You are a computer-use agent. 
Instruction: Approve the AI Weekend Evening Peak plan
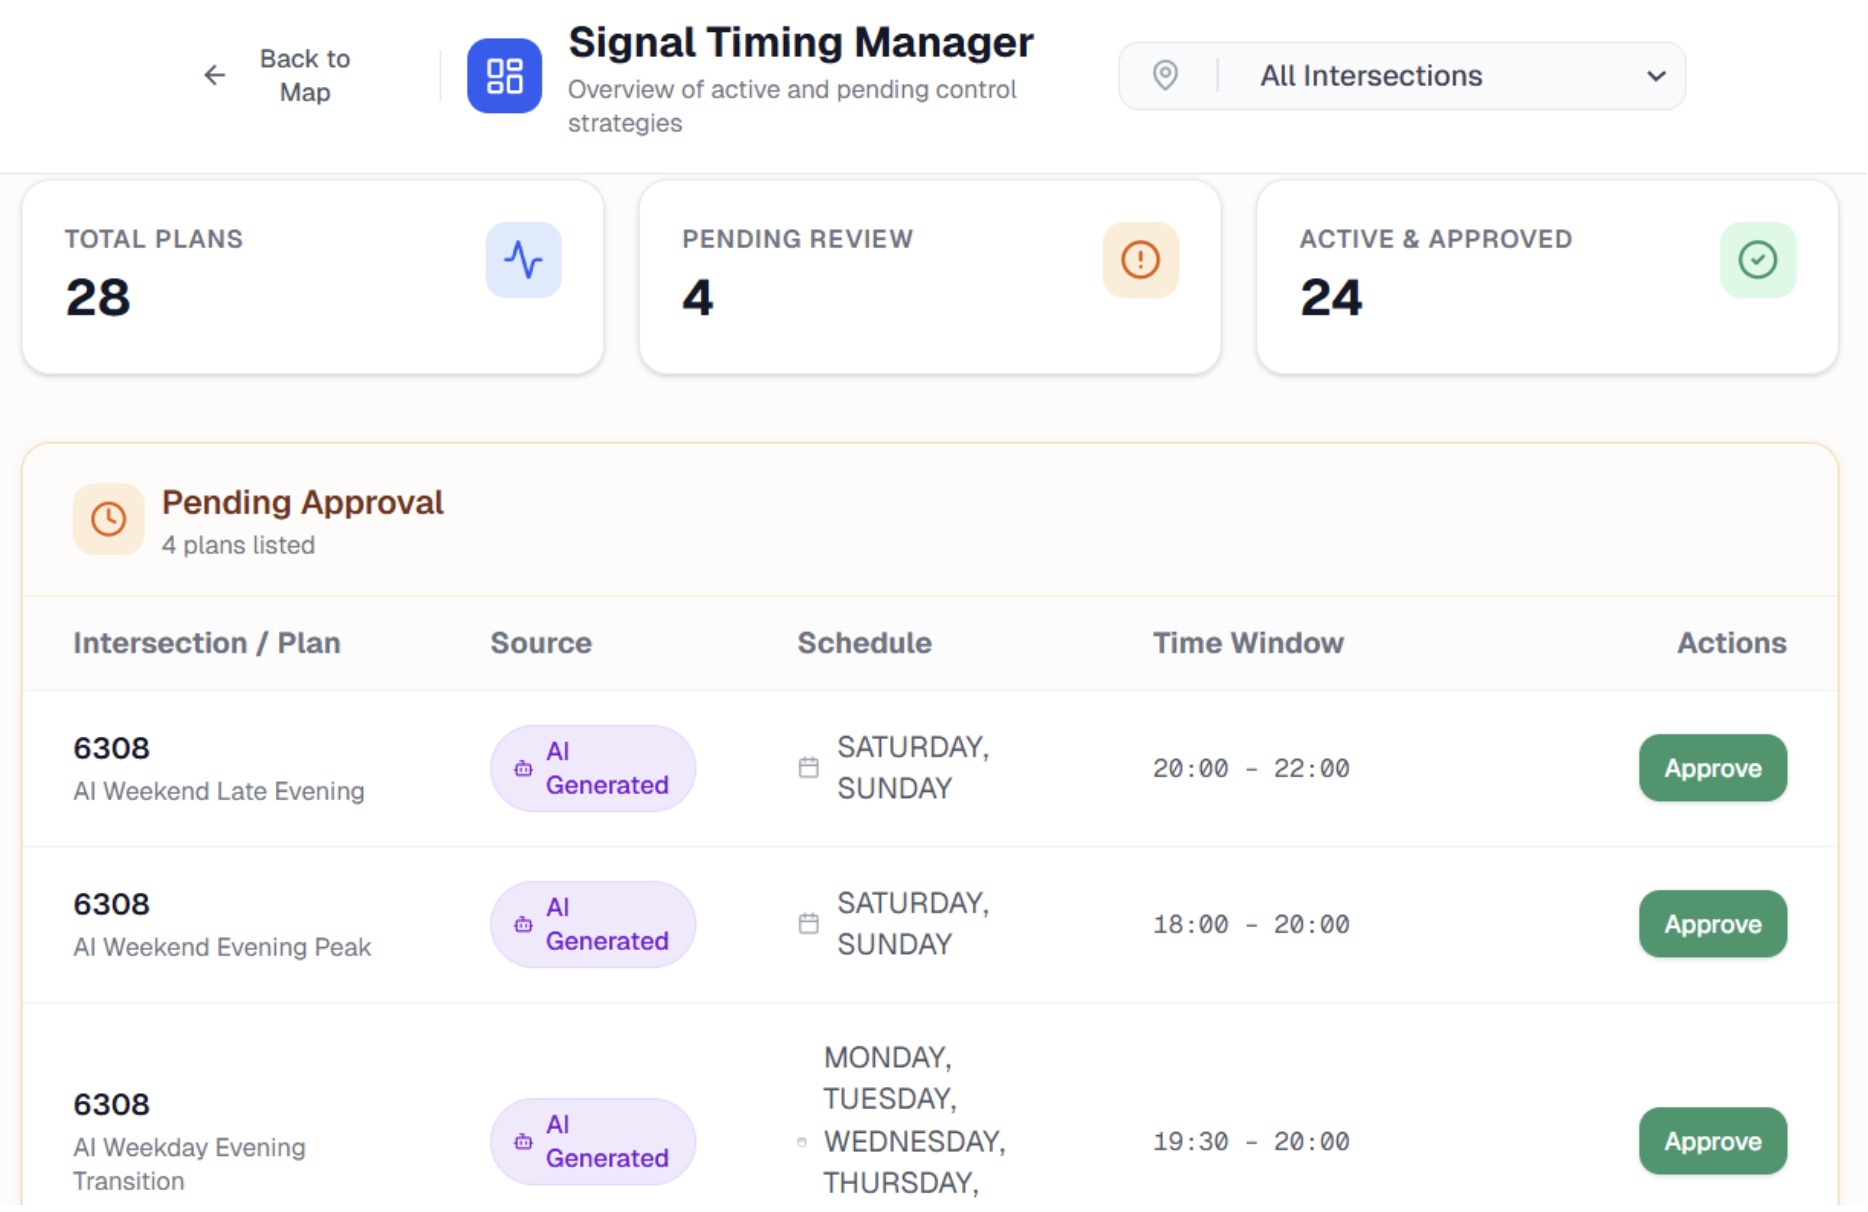pyautogui.click(x=1712, y=924)
